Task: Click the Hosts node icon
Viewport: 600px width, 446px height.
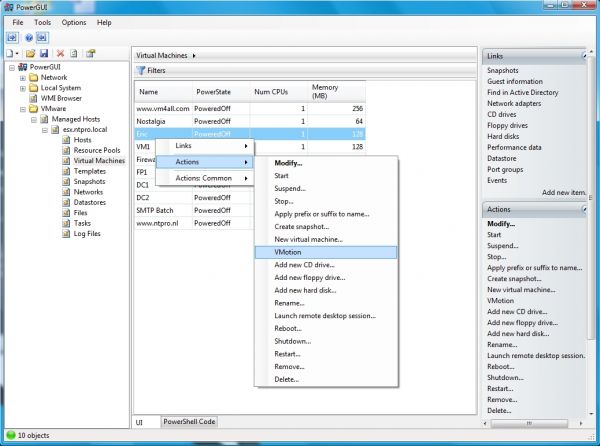Action: 66,140
